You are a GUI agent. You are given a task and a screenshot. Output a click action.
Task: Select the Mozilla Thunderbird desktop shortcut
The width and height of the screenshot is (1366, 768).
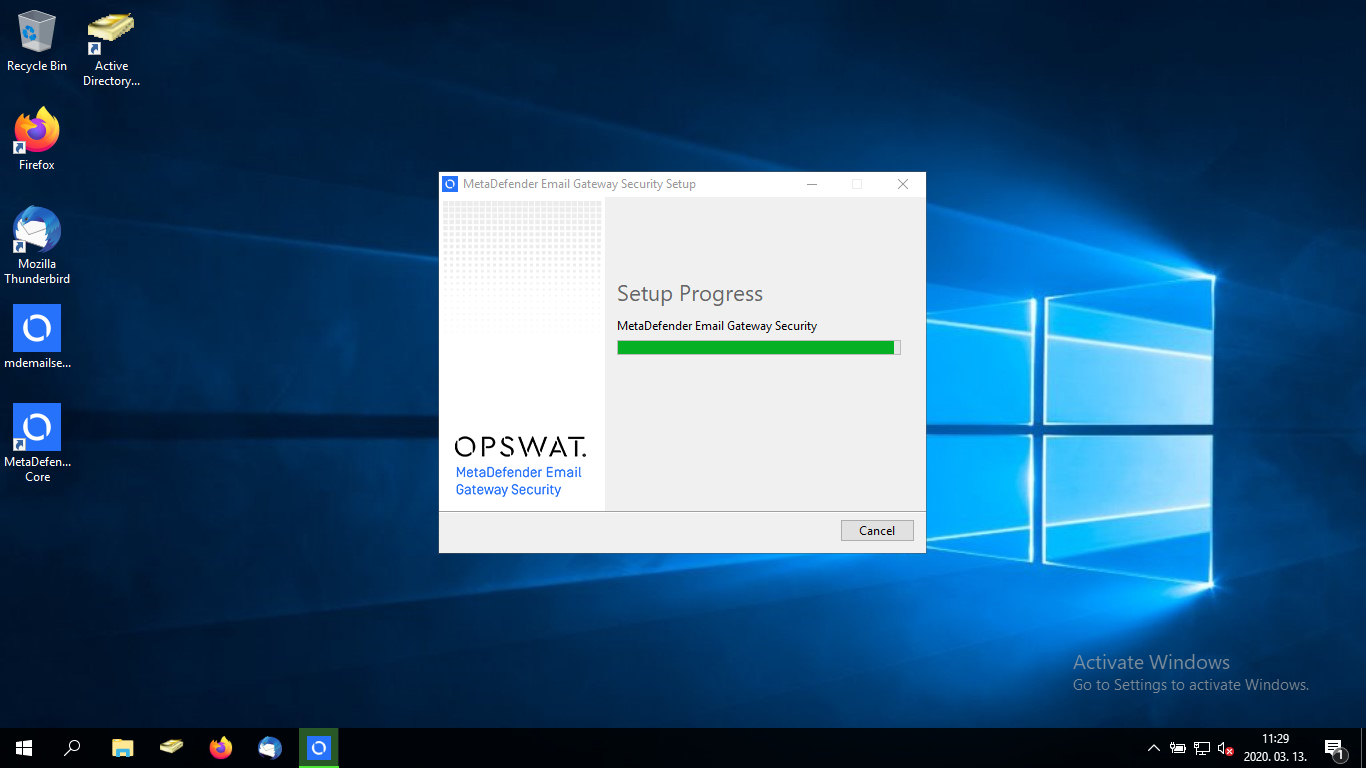point(37,231)
